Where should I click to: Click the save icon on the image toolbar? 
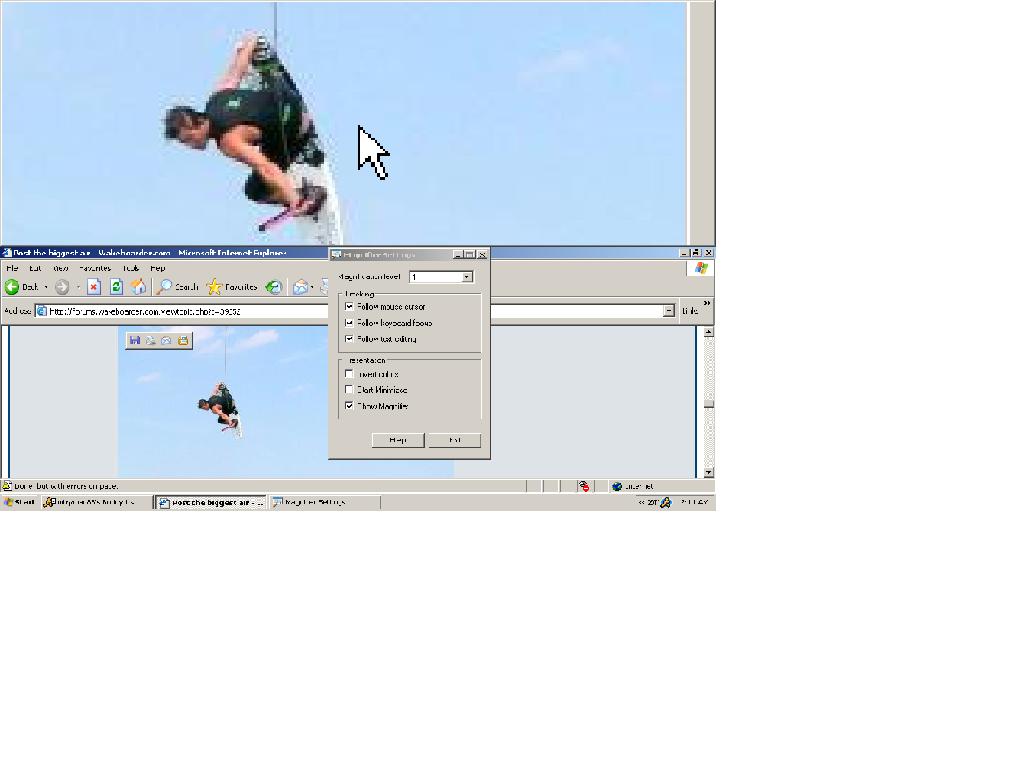click(135, 340)
